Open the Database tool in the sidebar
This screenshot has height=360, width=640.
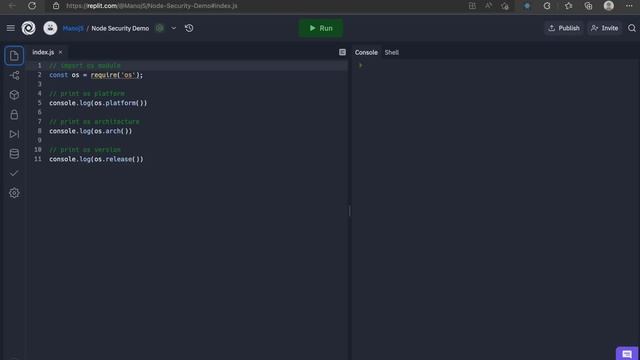[x=14, y=154]
